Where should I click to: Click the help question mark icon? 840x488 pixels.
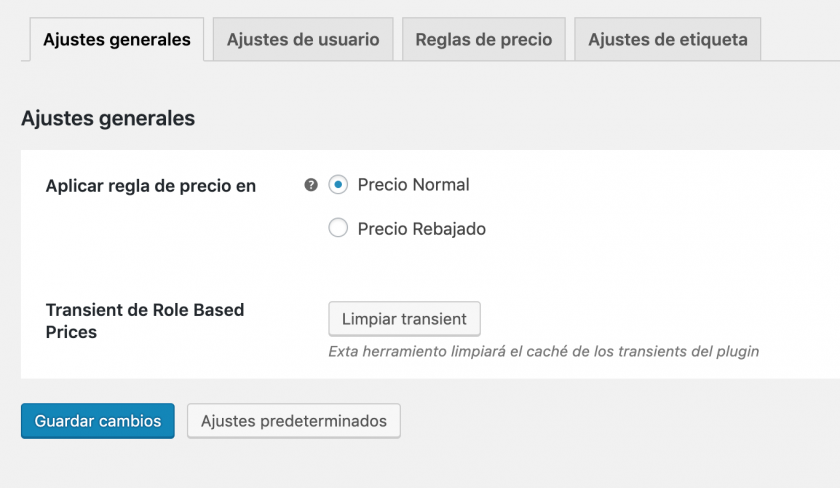311,185
